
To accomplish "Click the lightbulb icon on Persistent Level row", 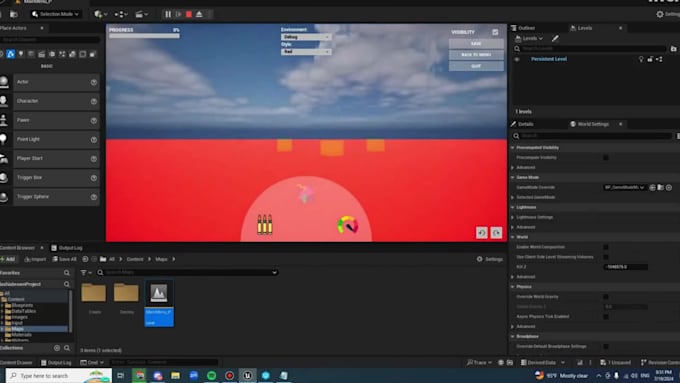I will pyautogui.click(x=641, y=59).
